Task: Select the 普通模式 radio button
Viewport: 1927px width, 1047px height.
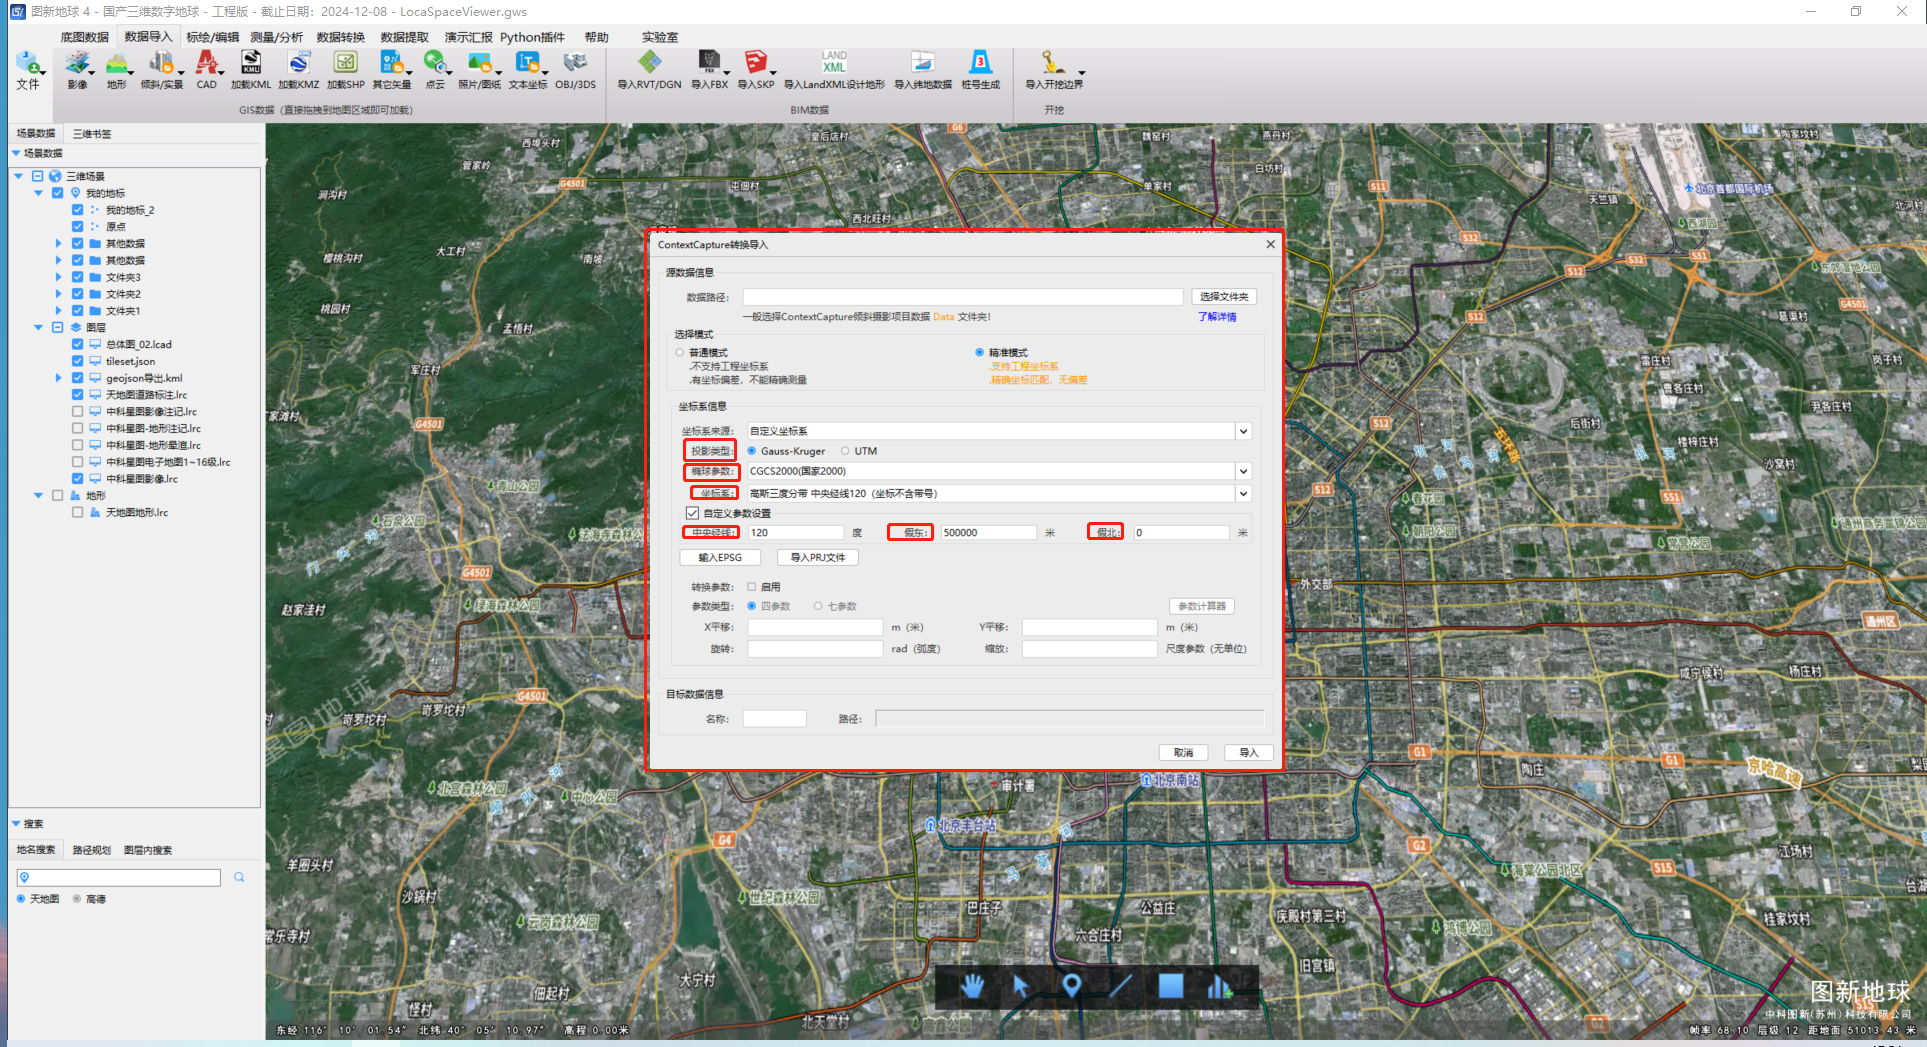Action: (x=680, y=353)
